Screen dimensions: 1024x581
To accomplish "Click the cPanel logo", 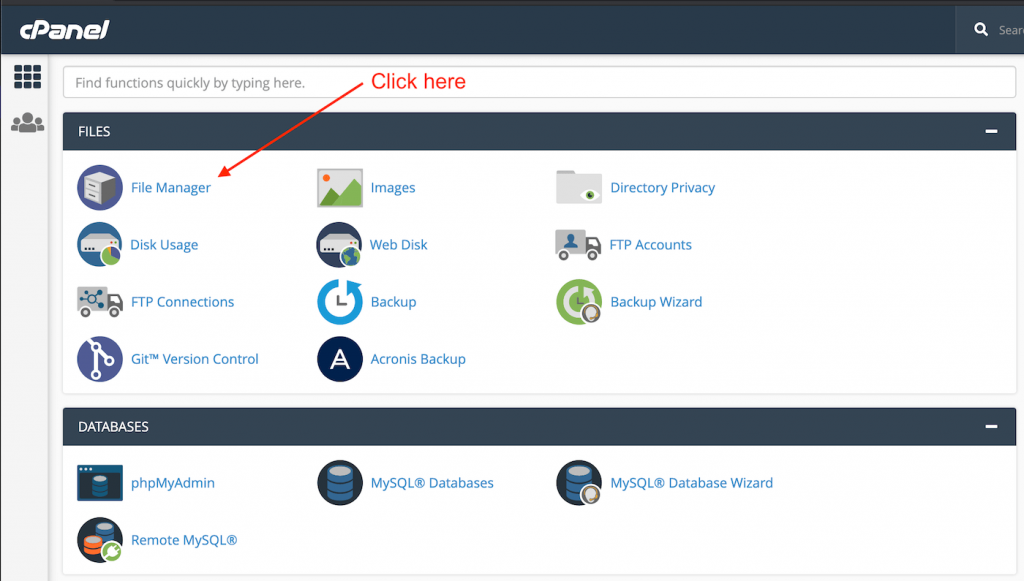I will pyautogui.click(x=64, y=29).
